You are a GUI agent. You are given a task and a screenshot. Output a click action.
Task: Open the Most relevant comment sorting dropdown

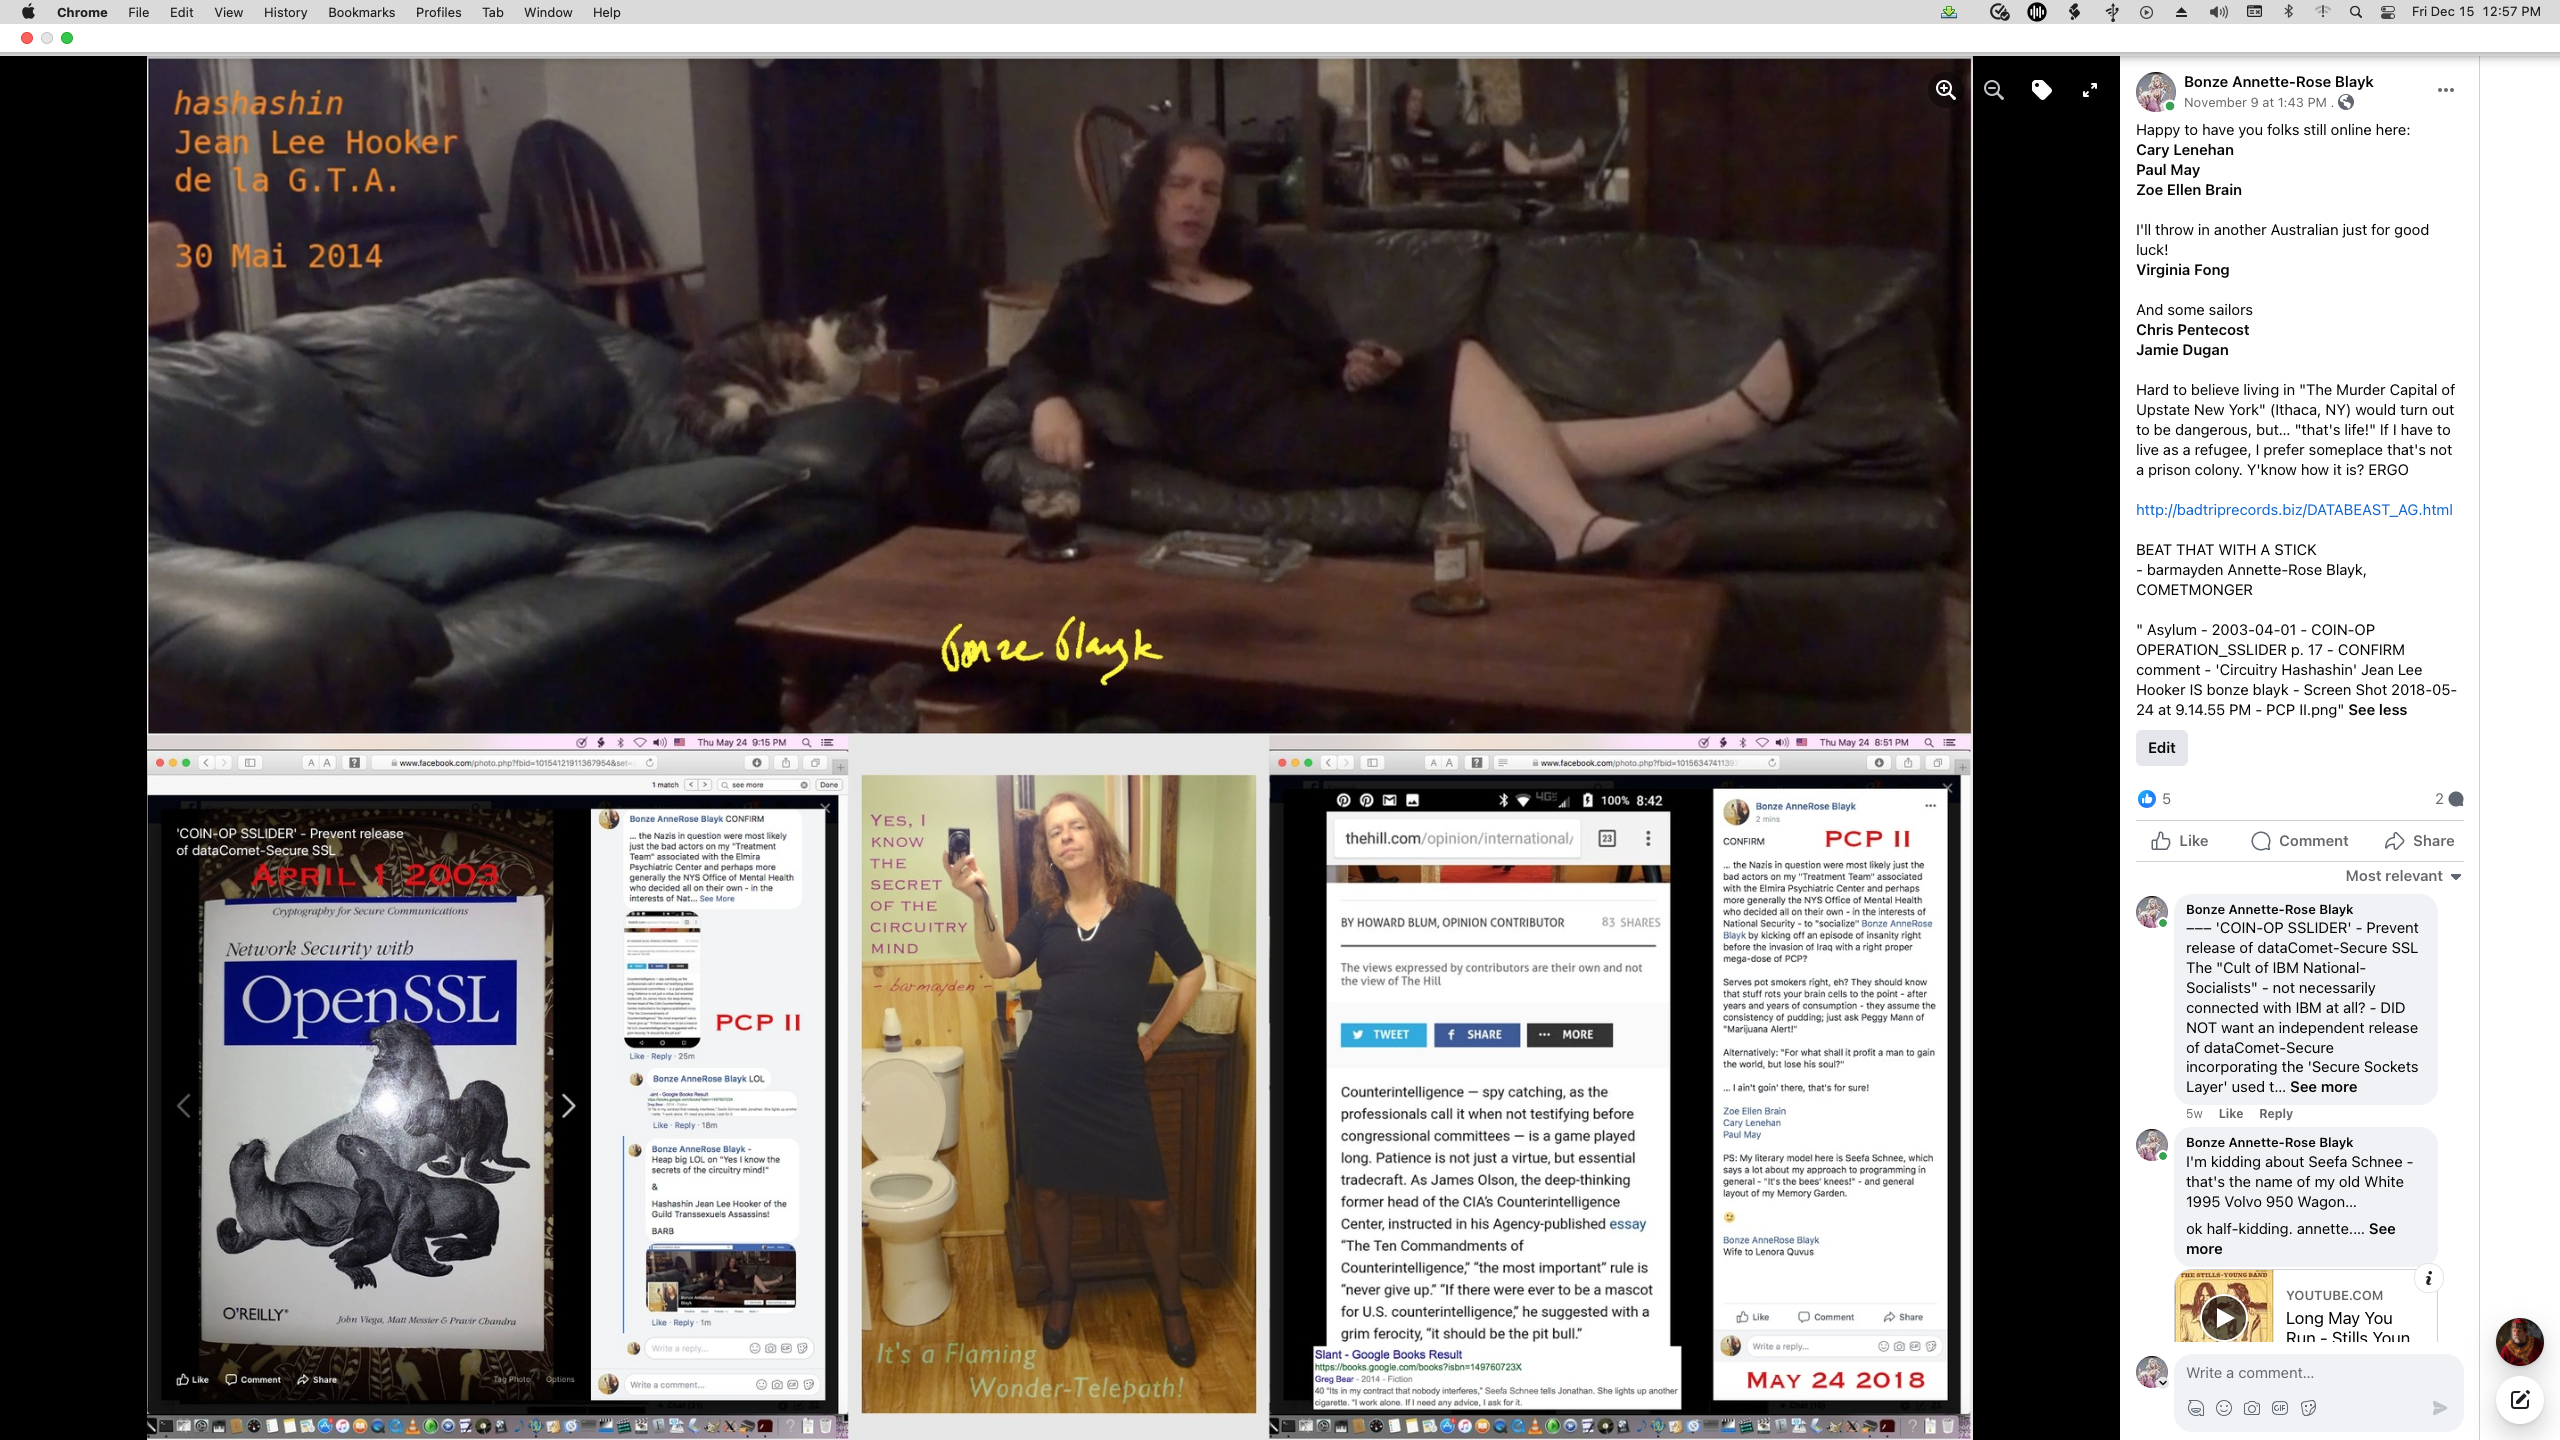pyautogui.click(x=2403, y=876)
